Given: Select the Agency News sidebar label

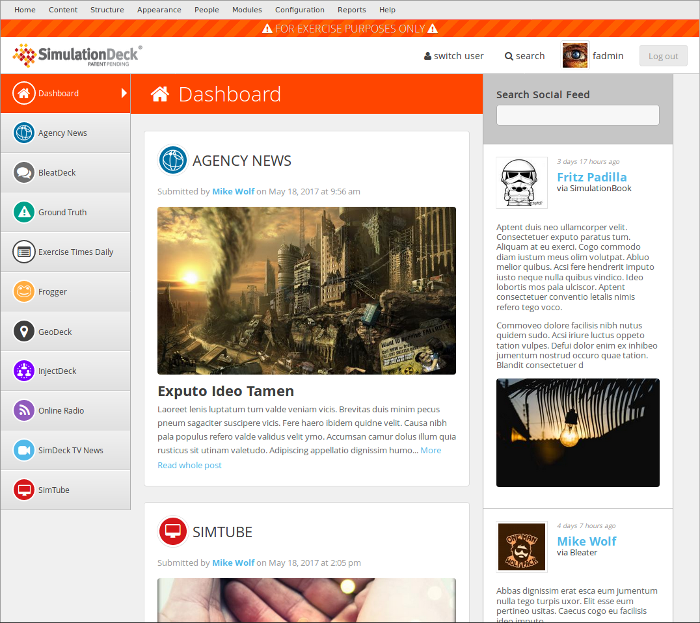Looking at the screenshot, I should click(x=62, y=133).
